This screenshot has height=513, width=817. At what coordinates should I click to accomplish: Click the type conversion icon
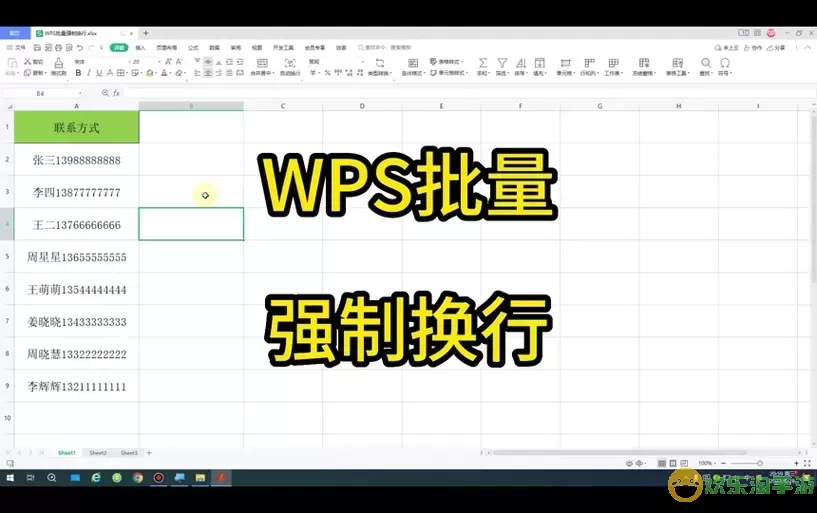point(380,63)
